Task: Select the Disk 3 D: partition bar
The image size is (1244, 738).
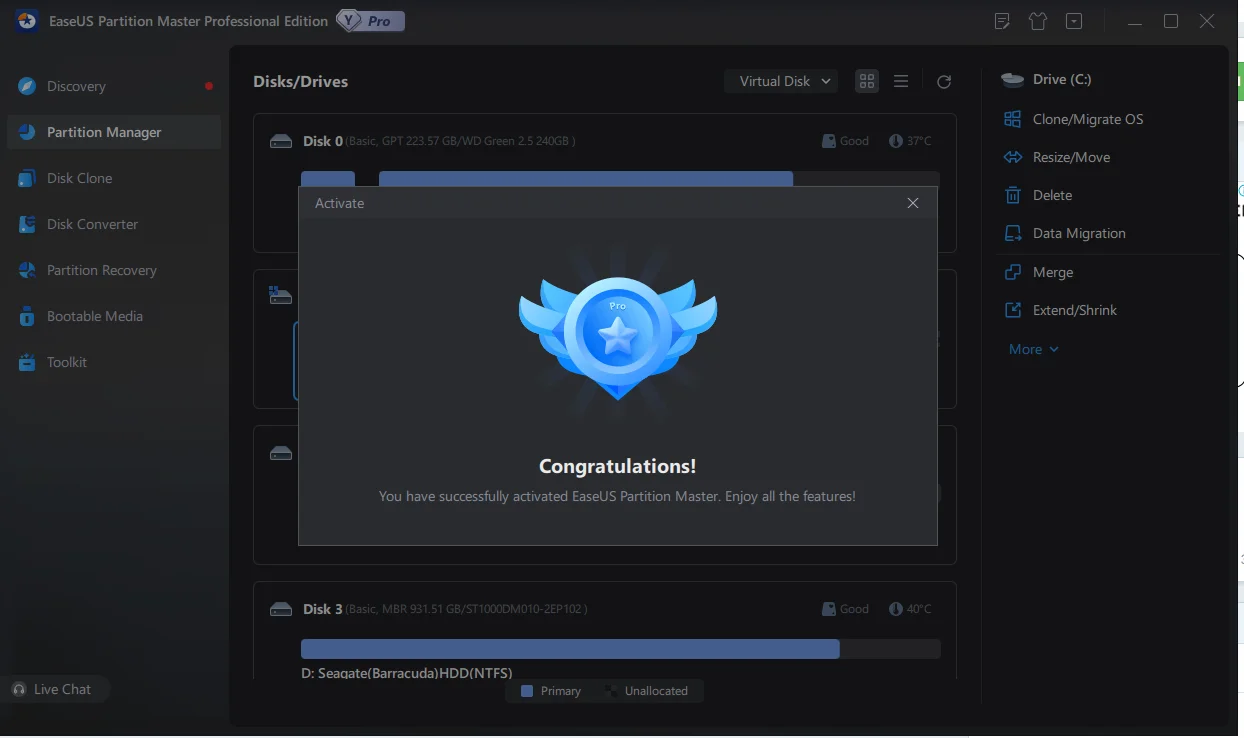Action: coord(570,649)
